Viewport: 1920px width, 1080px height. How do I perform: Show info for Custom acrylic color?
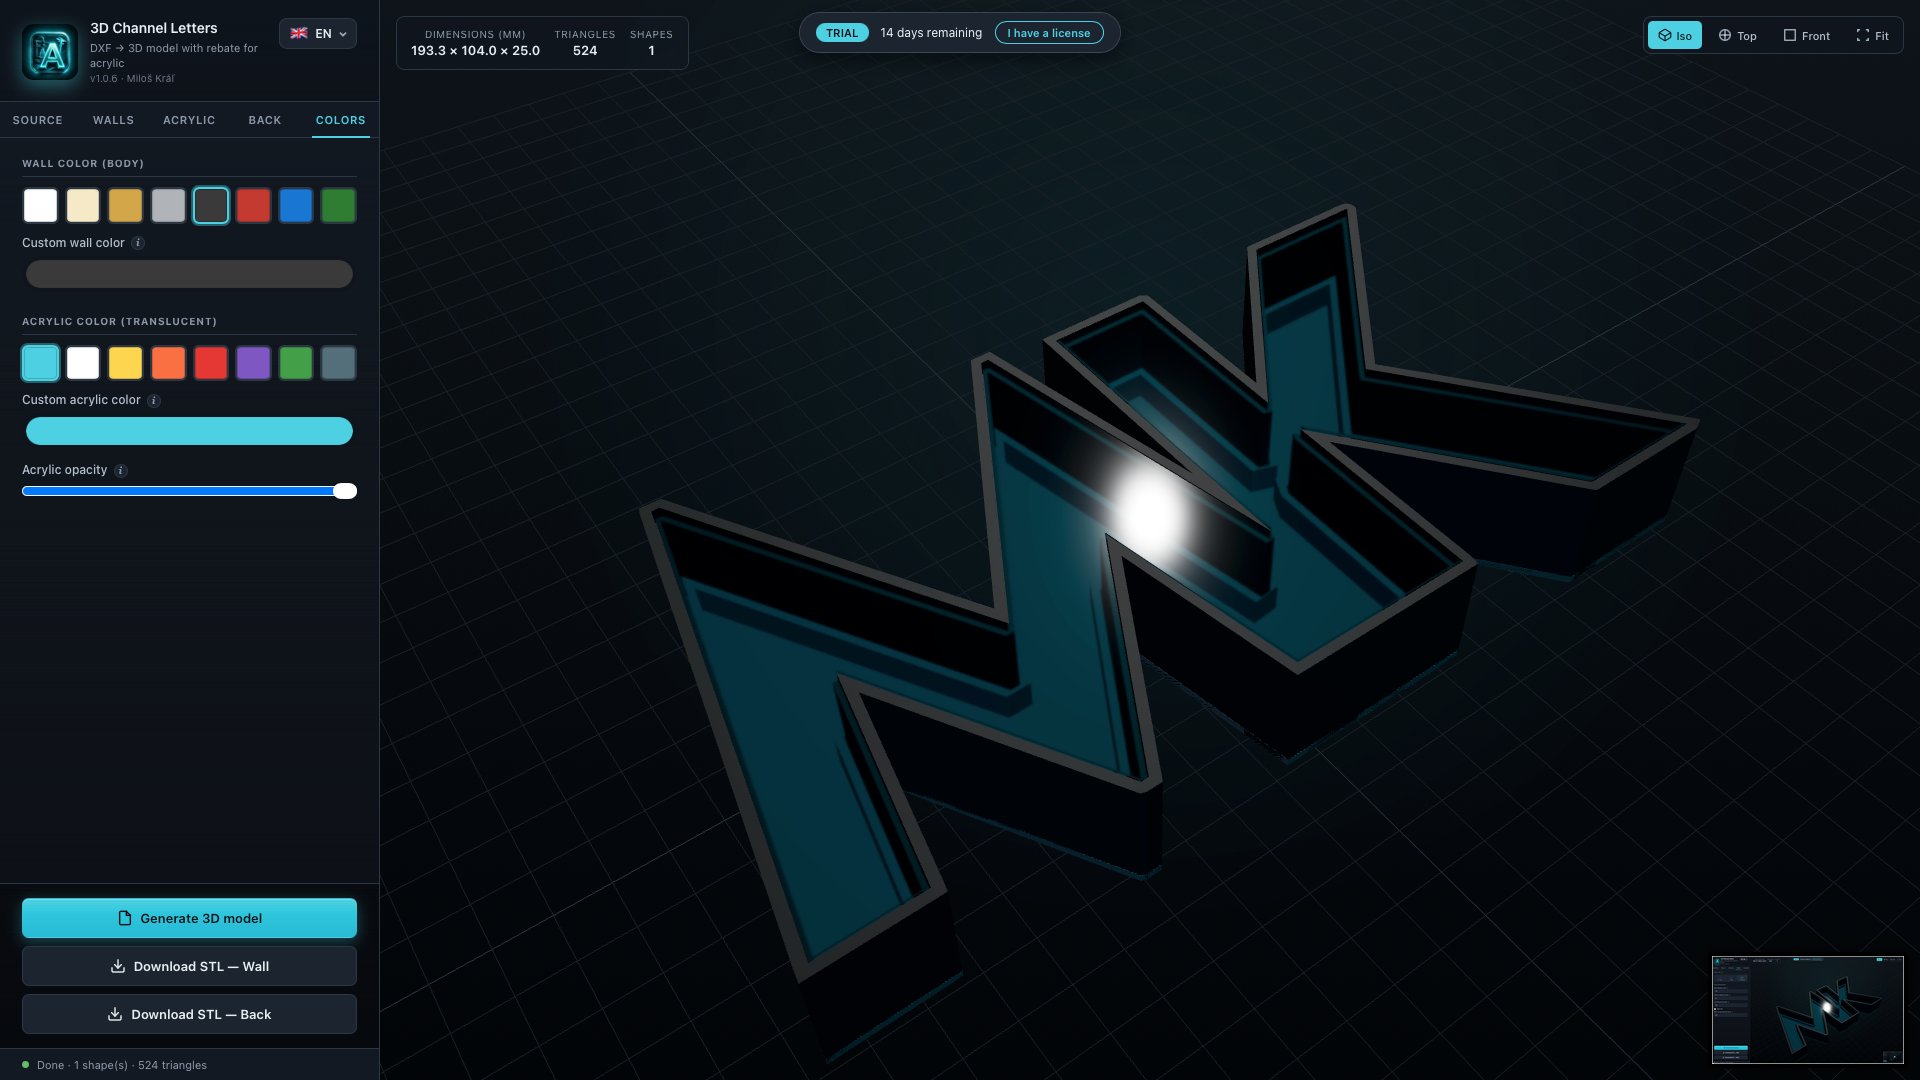154,401
